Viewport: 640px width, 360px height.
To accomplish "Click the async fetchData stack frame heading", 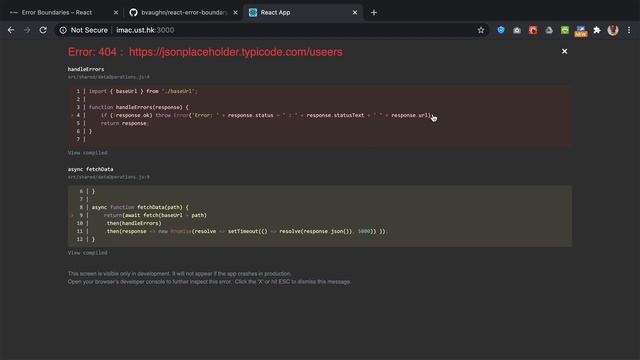I will (x=91, y=169).
